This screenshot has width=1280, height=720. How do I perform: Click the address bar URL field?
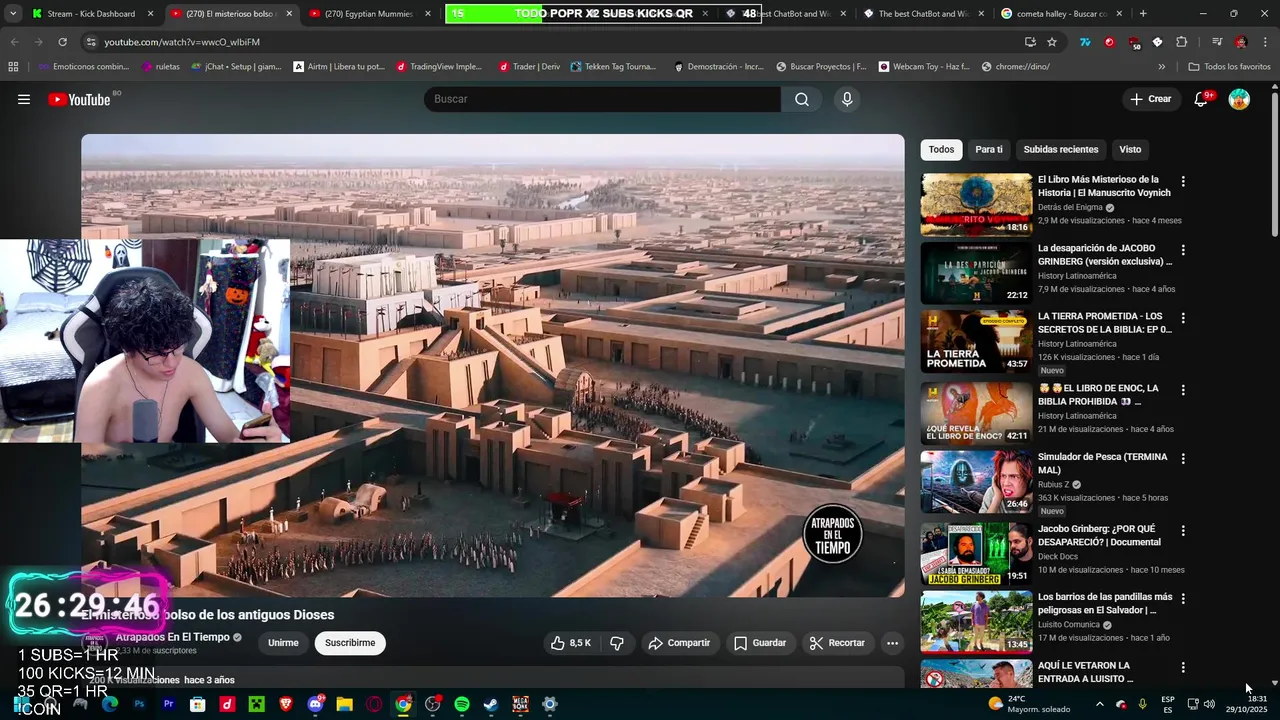point(560,42)
